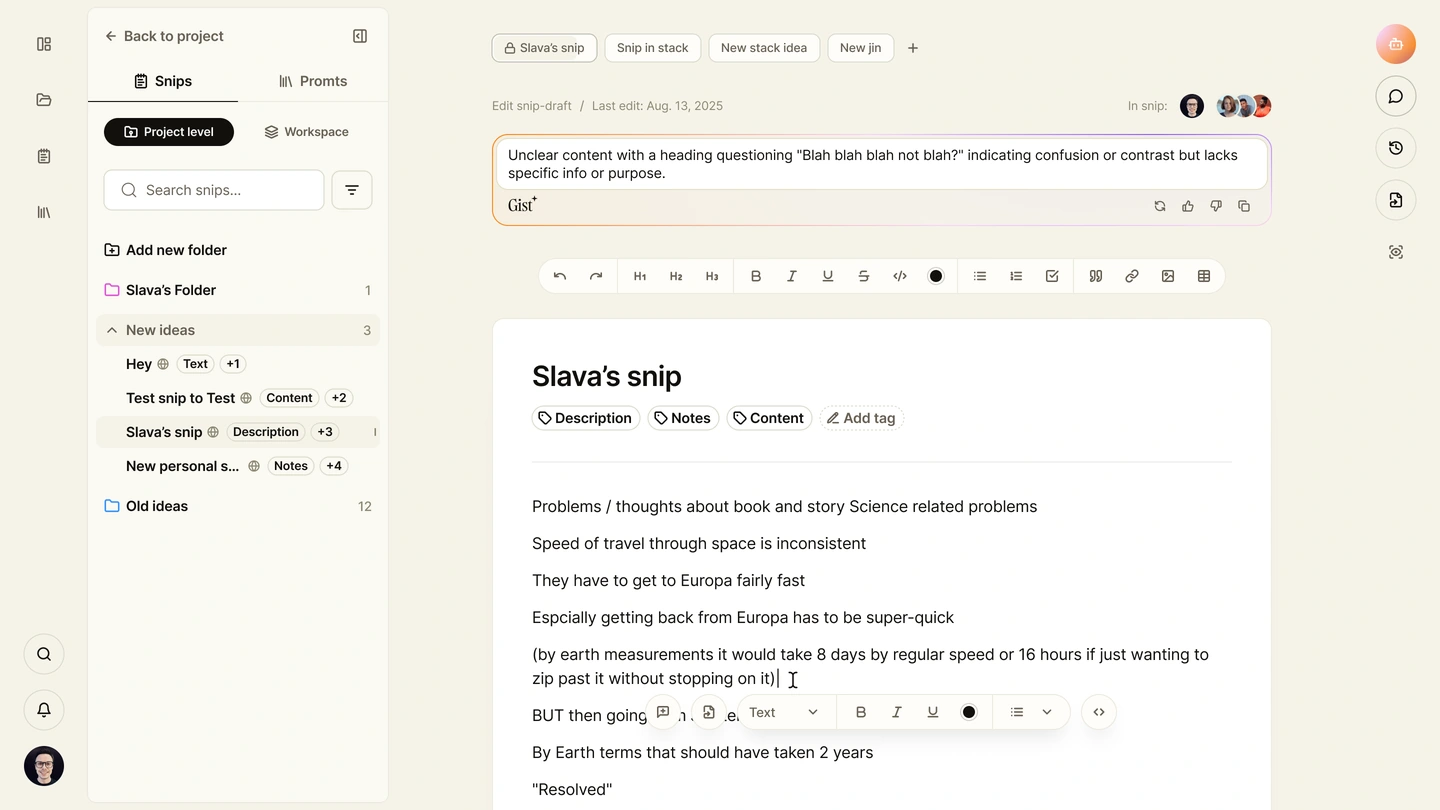Expand the +3 tags on Slava's snip row

pos(325,432)
